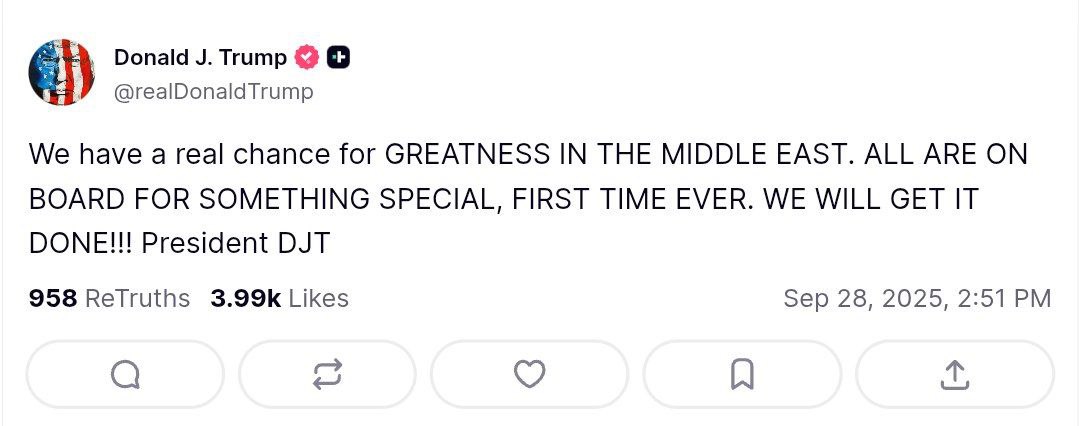Open the flag-themed profile avatar

tap(62, 72)
